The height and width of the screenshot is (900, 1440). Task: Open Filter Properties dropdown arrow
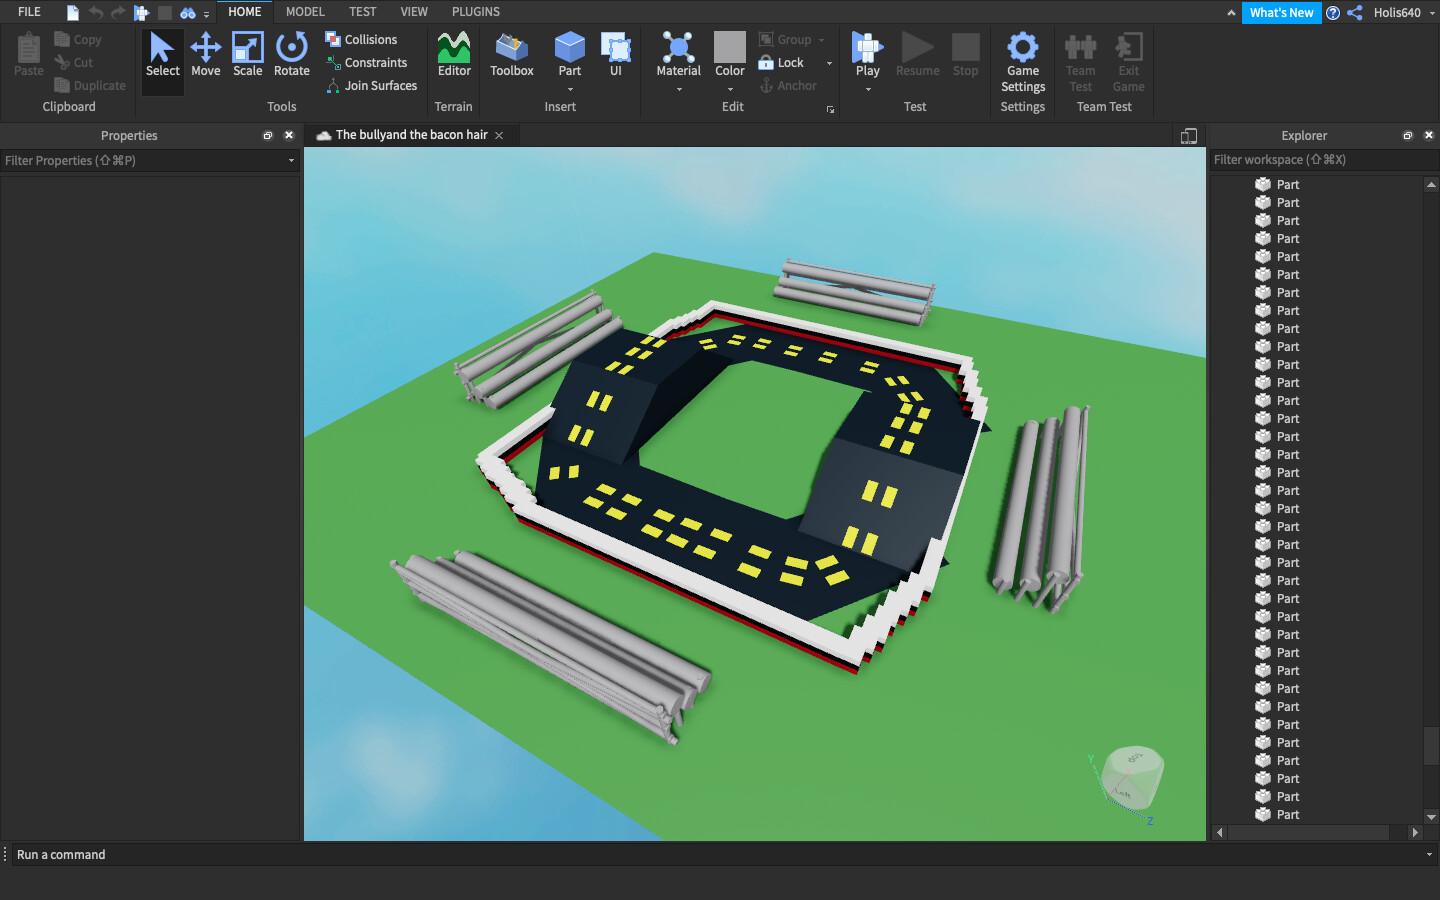tap(291, 161)
